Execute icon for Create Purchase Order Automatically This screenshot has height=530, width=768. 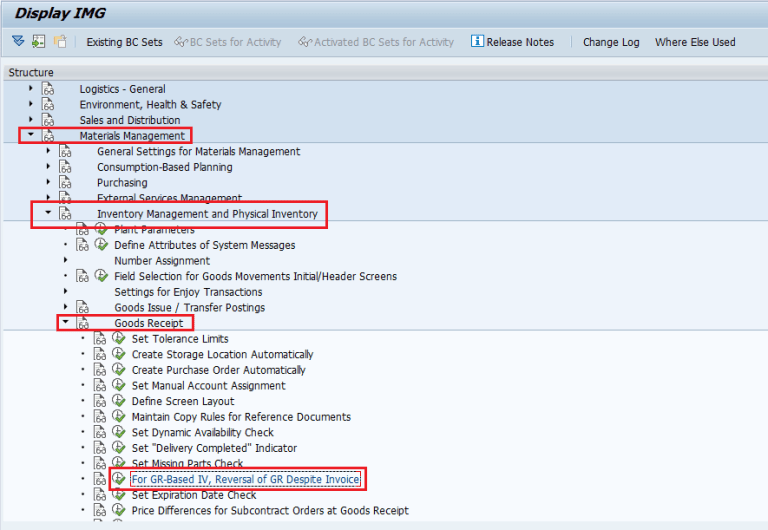pyautogui.click(x=119, y=369)
